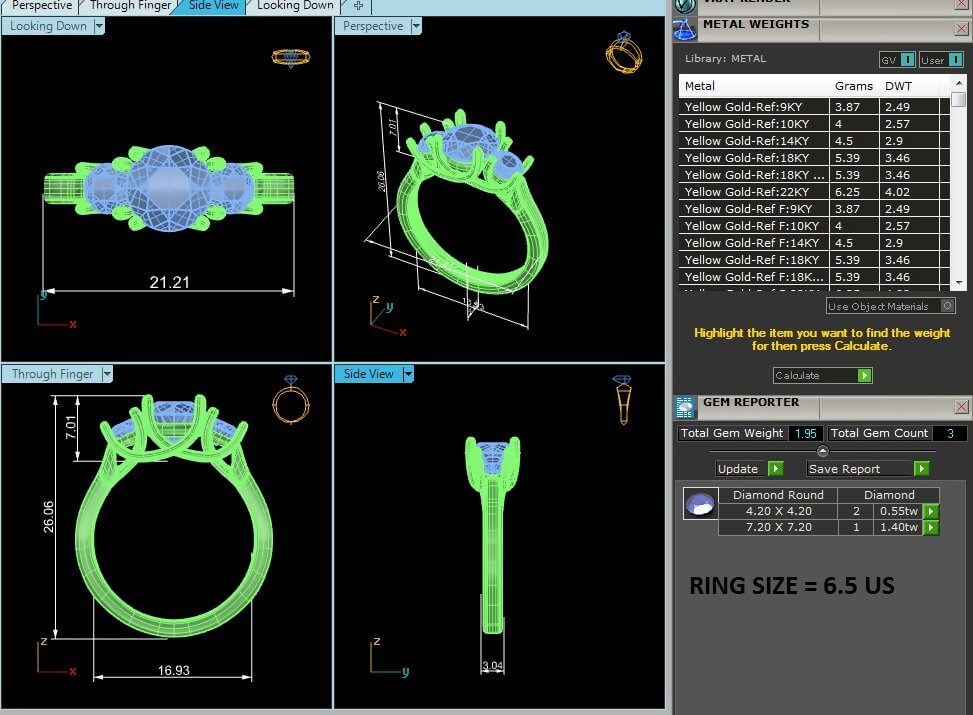Click the ring icon in Through Finger viewport
The width and height of the screenshot is (973, 715).
(x=291, y=401)
